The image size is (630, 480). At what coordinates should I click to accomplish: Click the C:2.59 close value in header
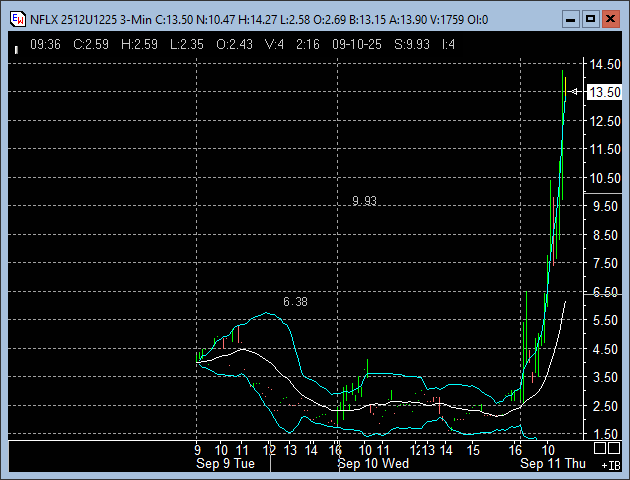[91, 44]
